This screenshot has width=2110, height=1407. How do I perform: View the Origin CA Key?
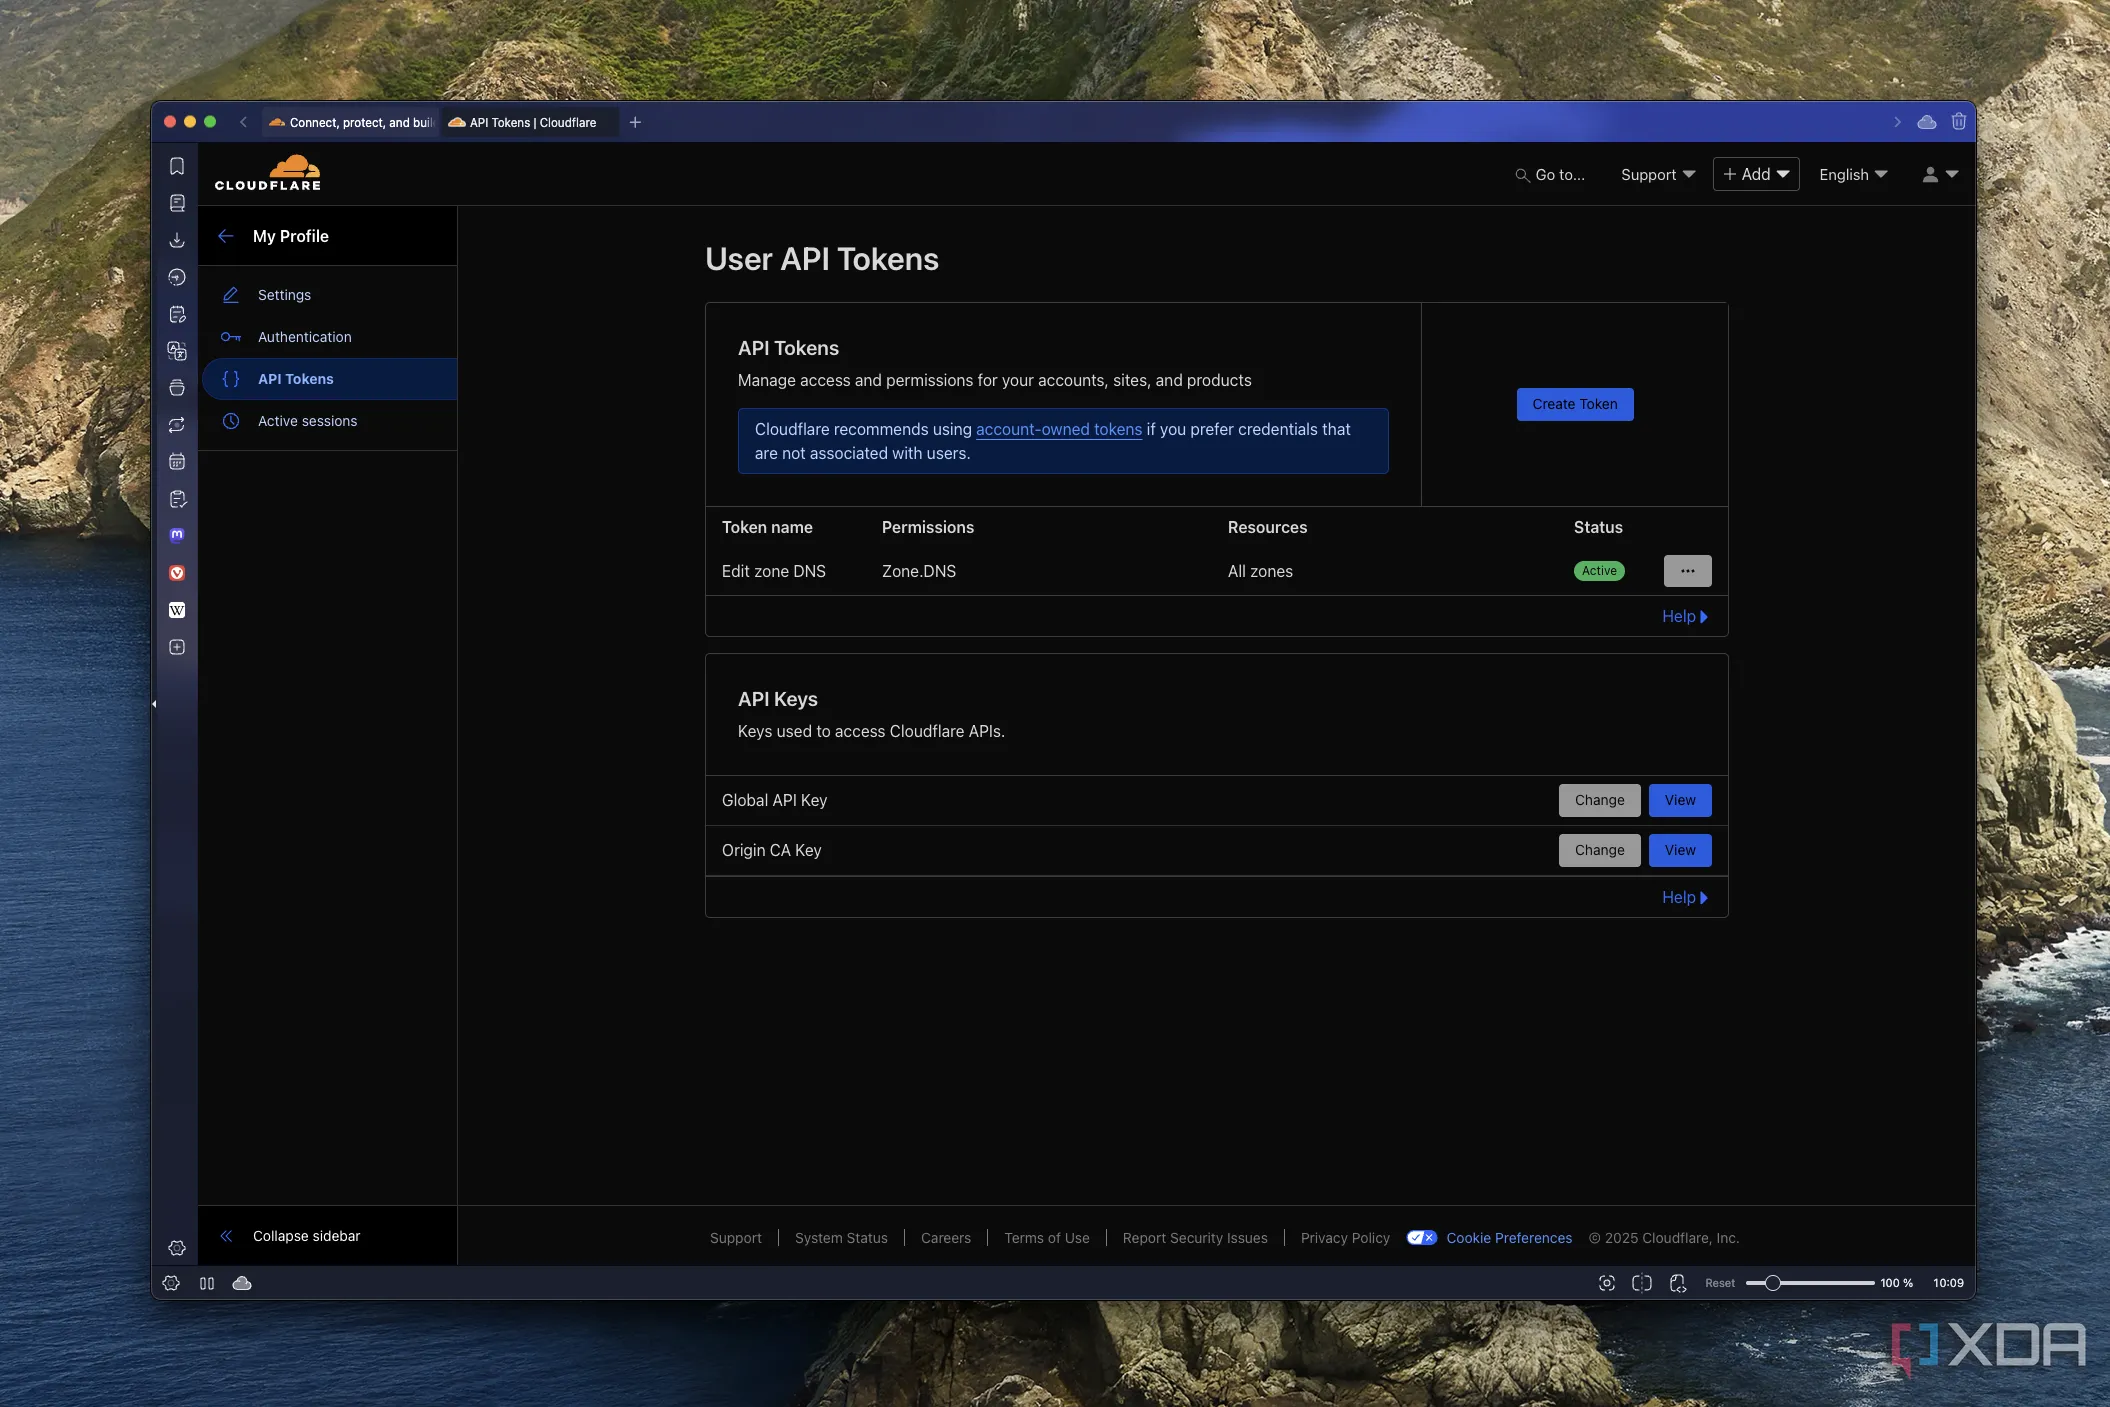(1680, 850)
